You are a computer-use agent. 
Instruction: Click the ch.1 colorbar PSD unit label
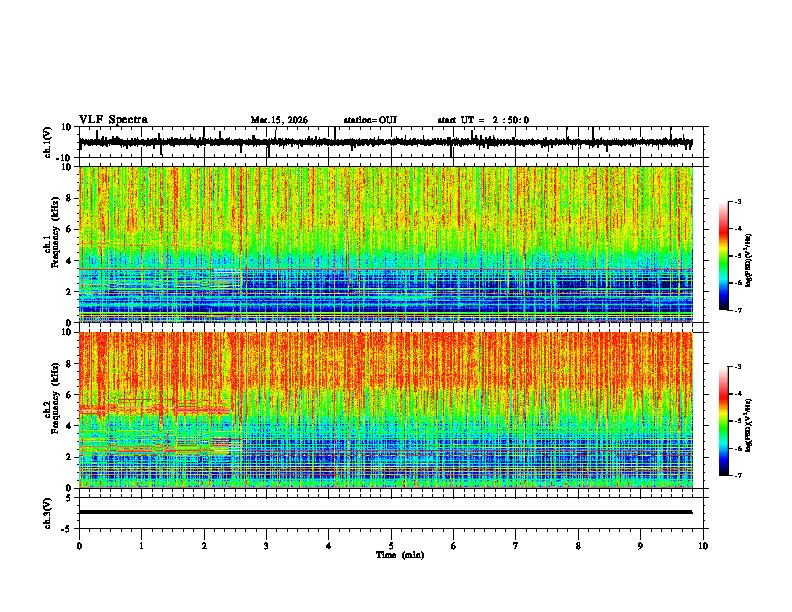pyautogui.click(x=749, y=260)
